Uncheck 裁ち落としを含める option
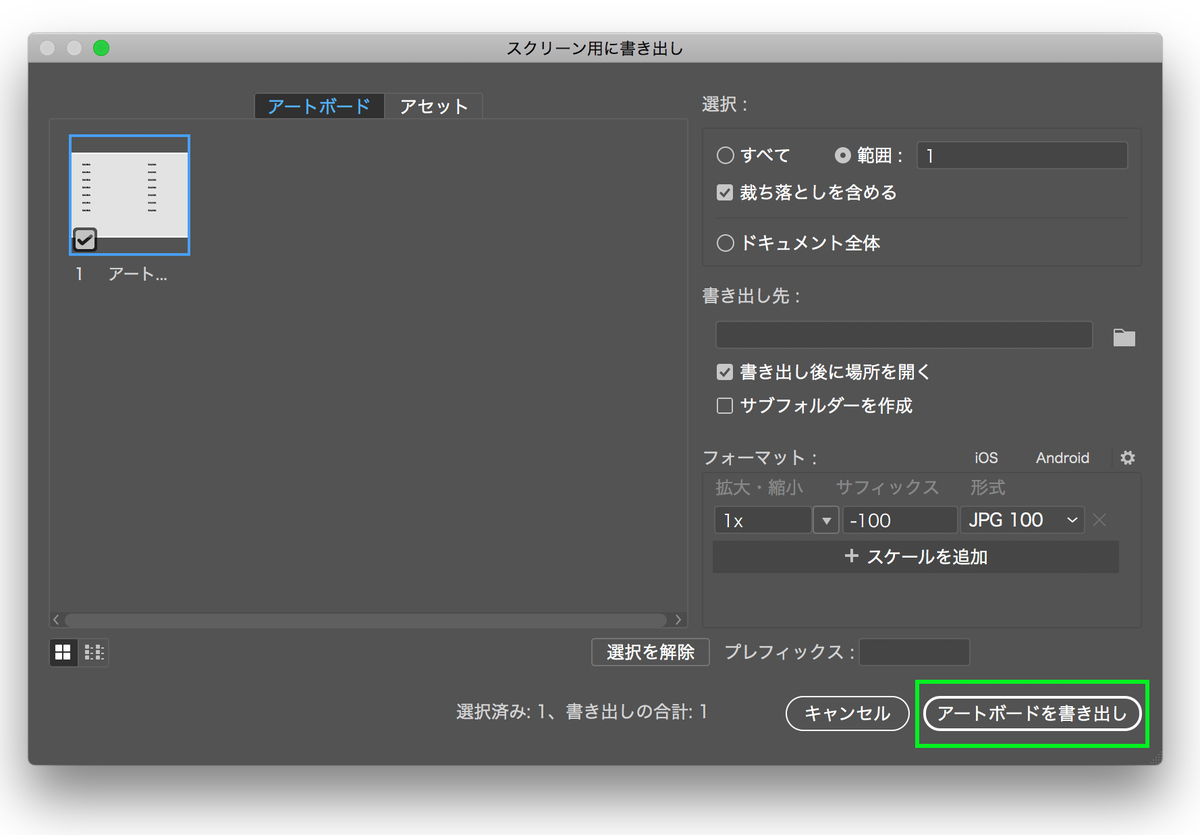This screenshot has width=1200, height=835. pyautogui.click(x=724, y=192)
